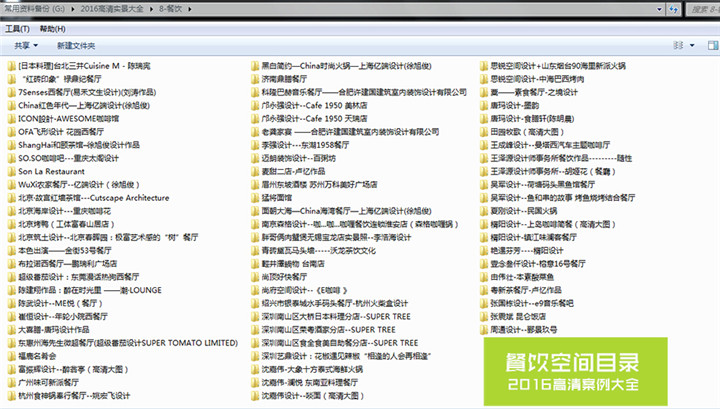Click folder icon of ICON設計-AWESOME咖啡馆
Image resolution: width=720 pixels, height=409 pixels.
tap(11, 119)
